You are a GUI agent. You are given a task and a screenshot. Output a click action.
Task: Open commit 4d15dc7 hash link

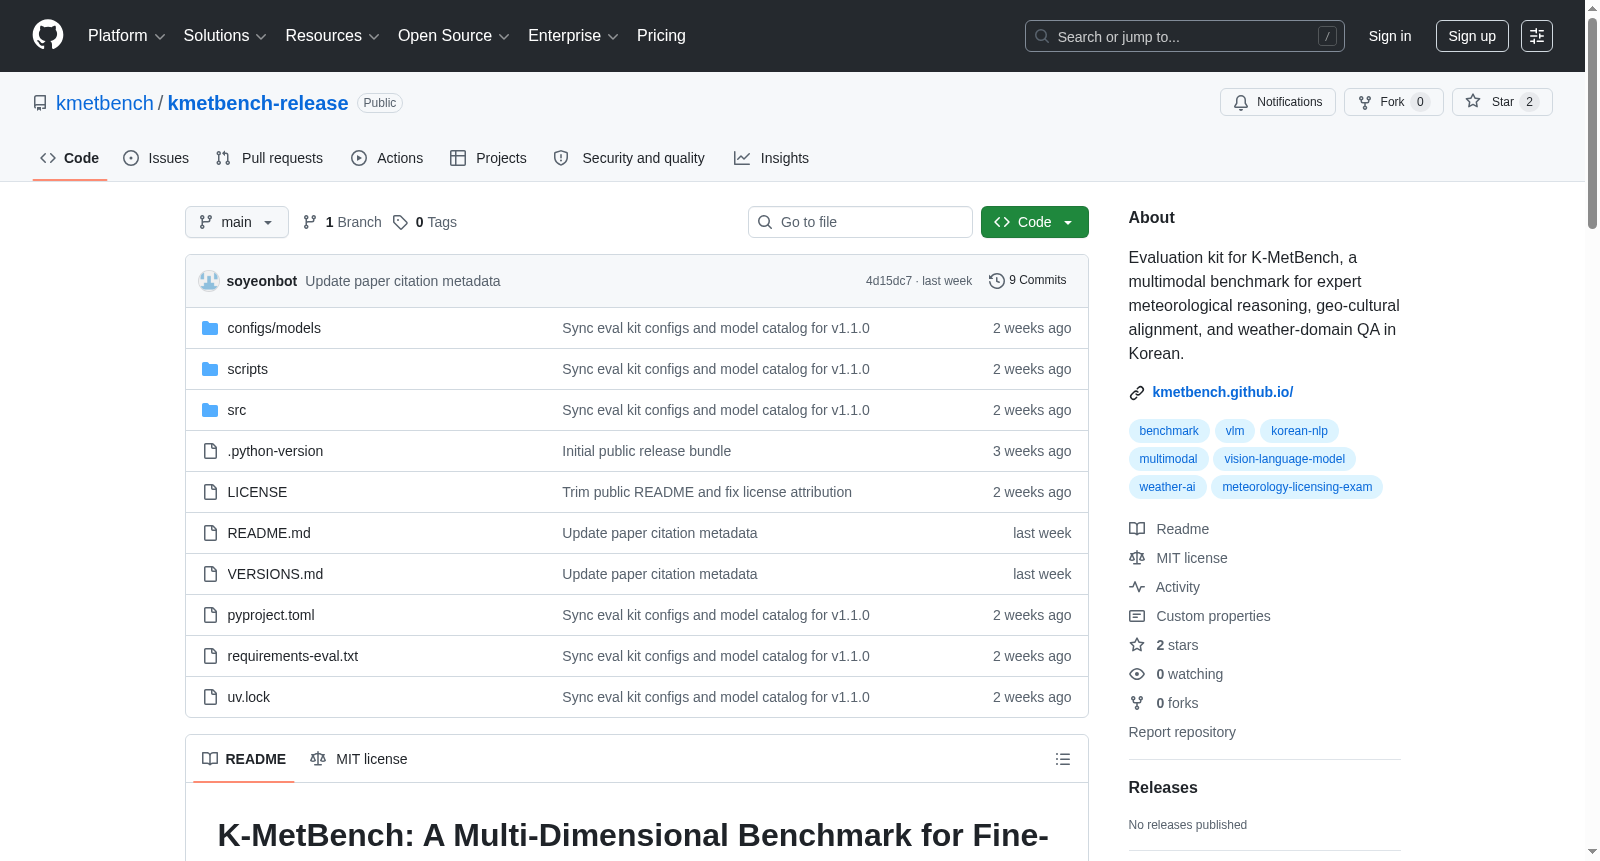(889, 281)
